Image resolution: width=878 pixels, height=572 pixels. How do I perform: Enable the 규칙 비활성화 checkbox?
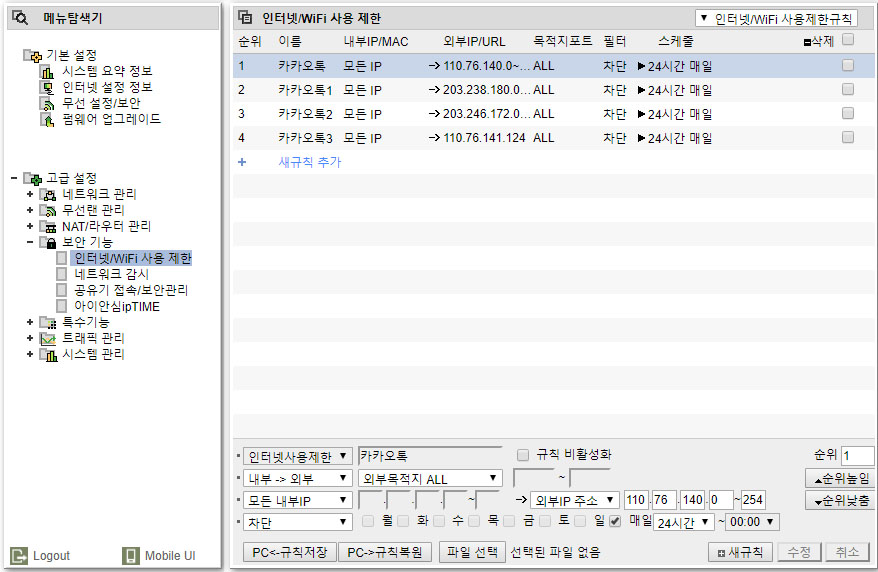coord(522,455)
